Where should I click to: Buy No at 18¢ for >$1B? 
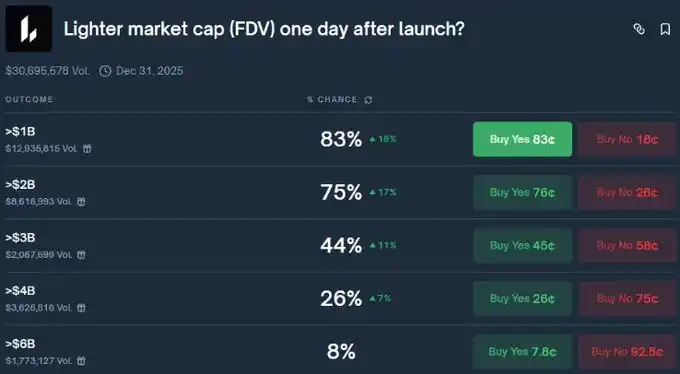(627, 139)
